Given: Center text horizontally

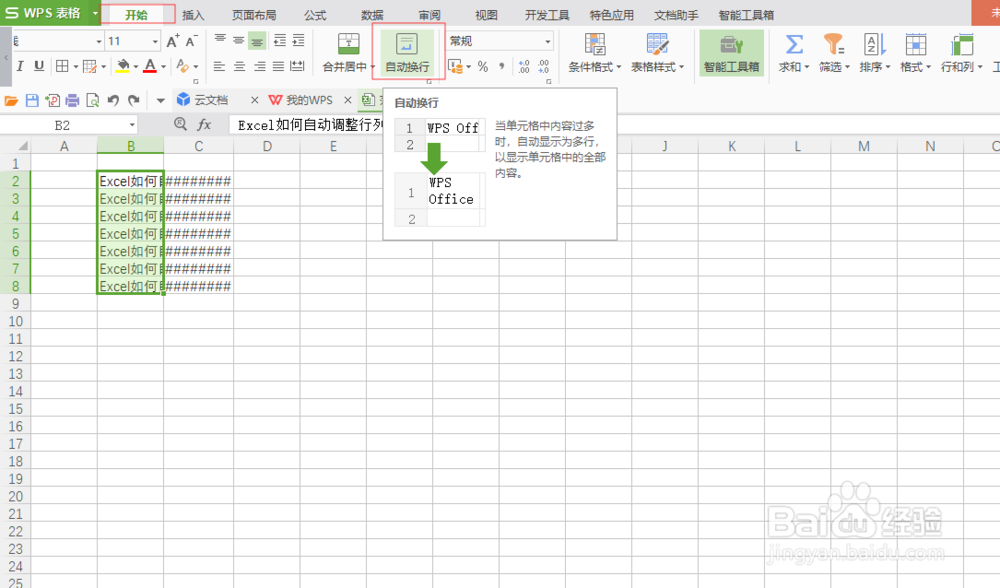Looking at the screenshot, I should pos(239,66).
